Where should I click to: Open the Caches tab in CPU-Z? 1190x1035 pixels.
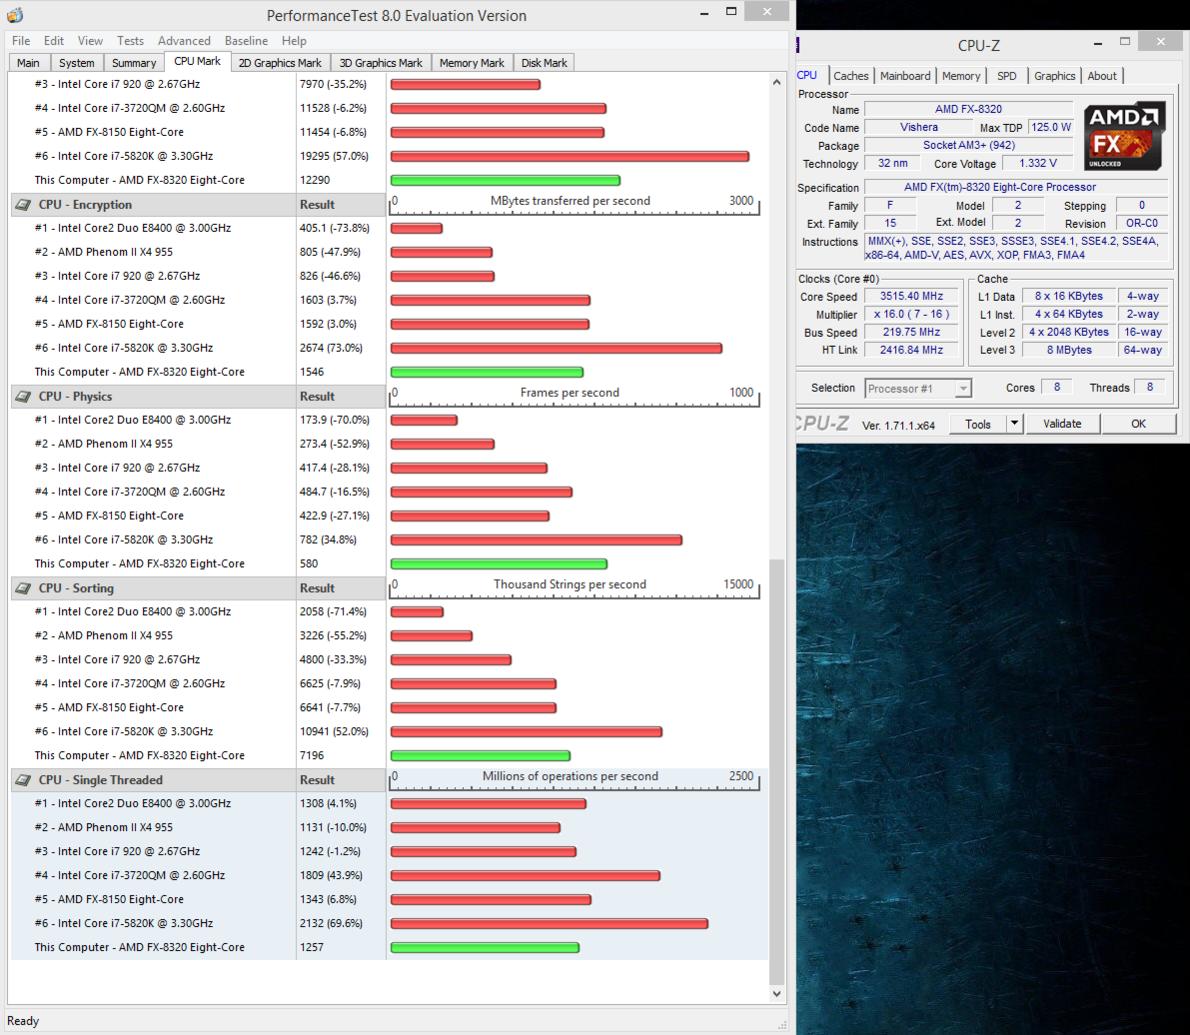coord(851,76)
